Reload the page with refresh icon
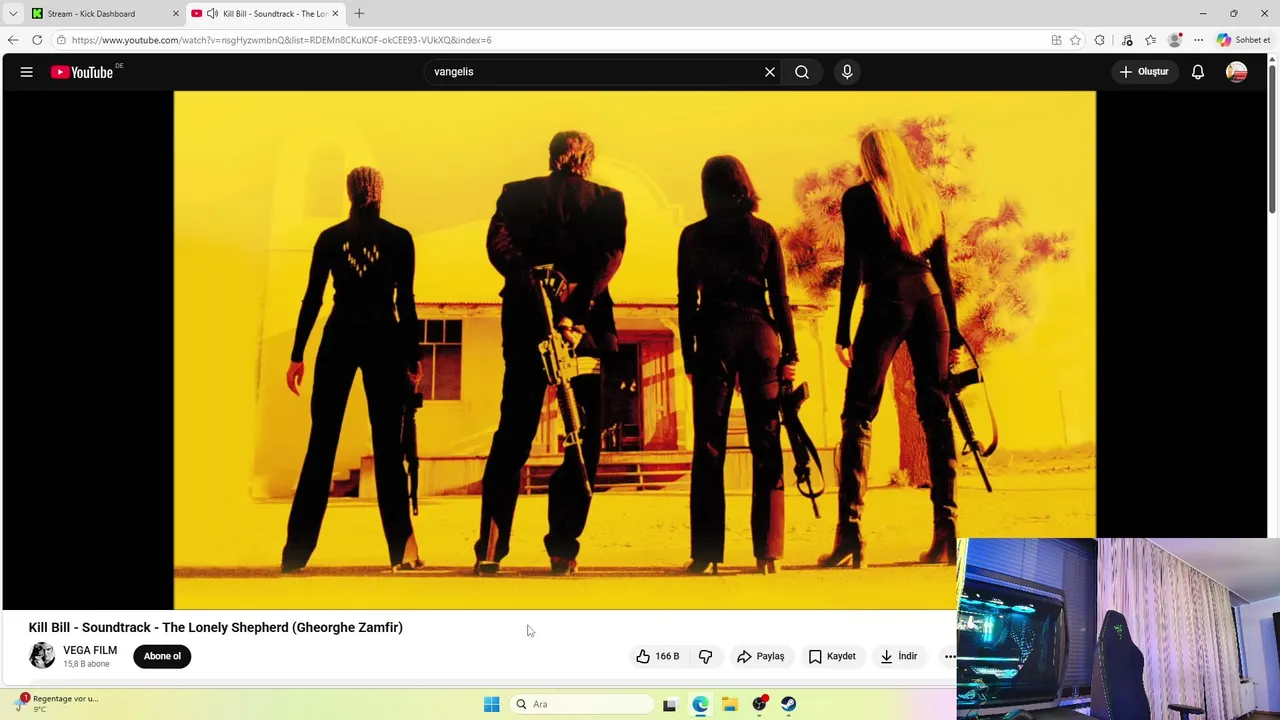 point(37,40)
